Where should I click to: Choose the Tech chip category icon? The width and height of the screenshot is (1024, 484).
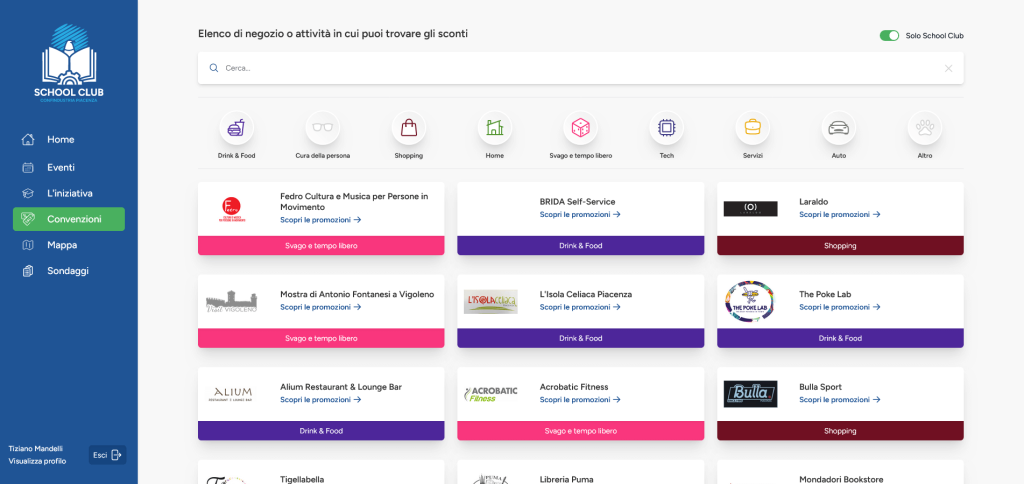coord(667,127)
